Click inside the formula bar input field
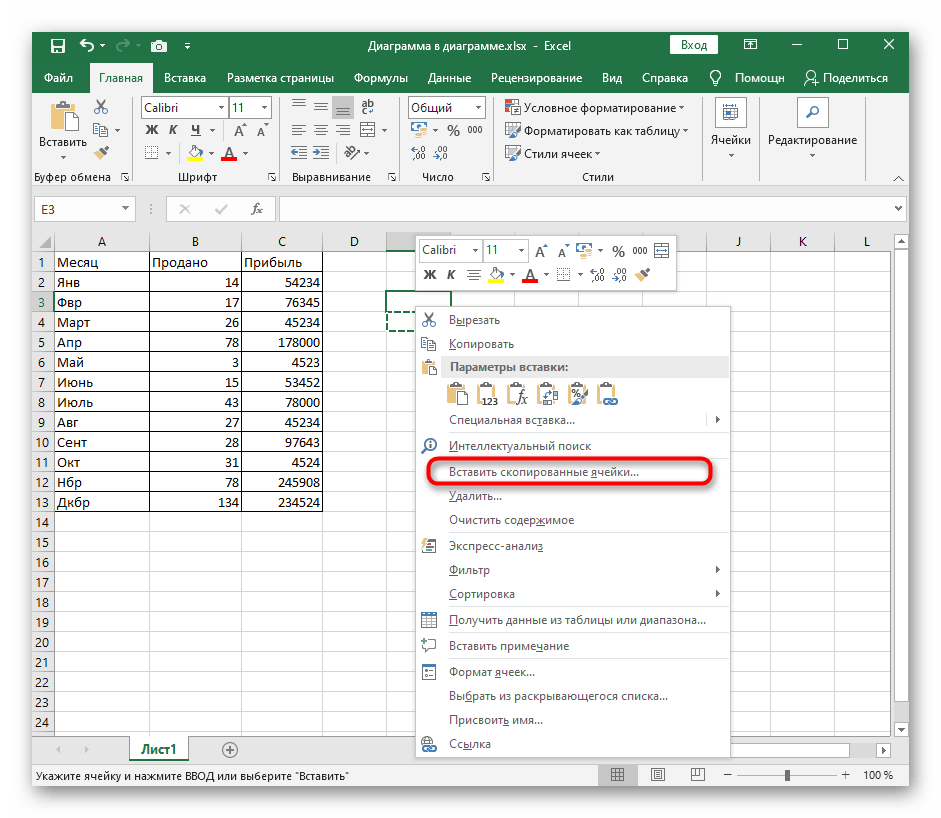Image resolution: width=941 pixels, height=818 pixels. [x=580, y=208]
